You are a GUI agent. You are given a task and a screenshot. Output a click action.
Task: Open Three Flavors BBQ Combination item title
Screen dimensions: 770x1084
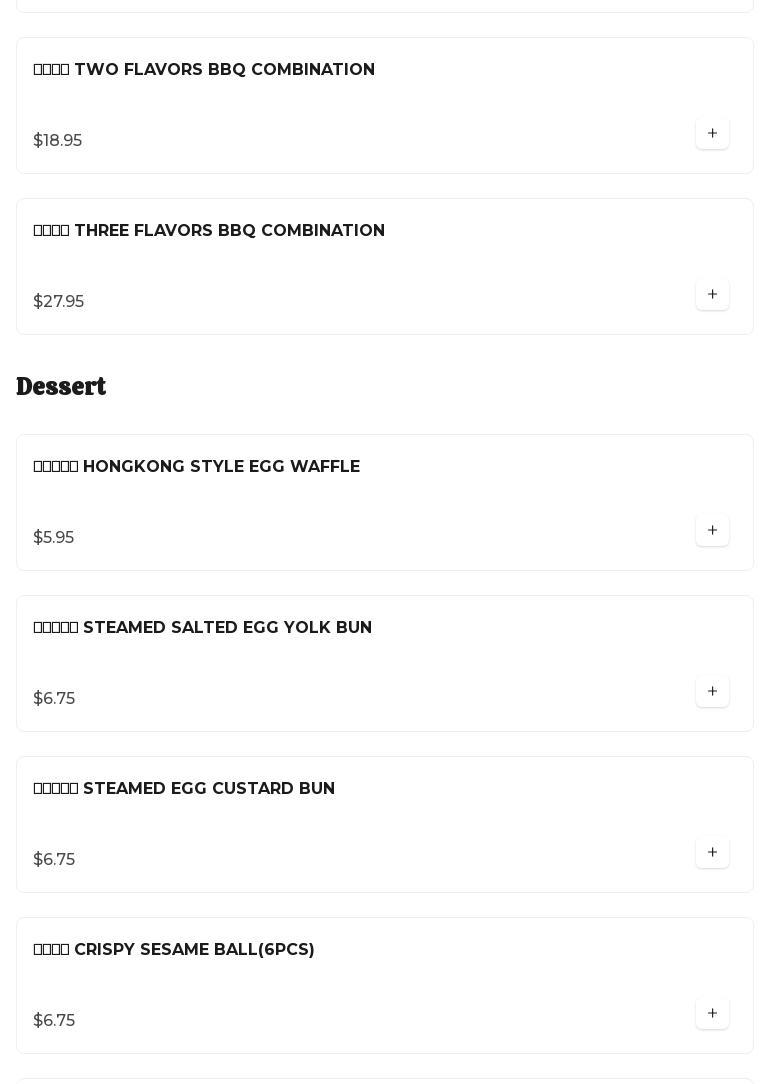[x=209, y=231]
